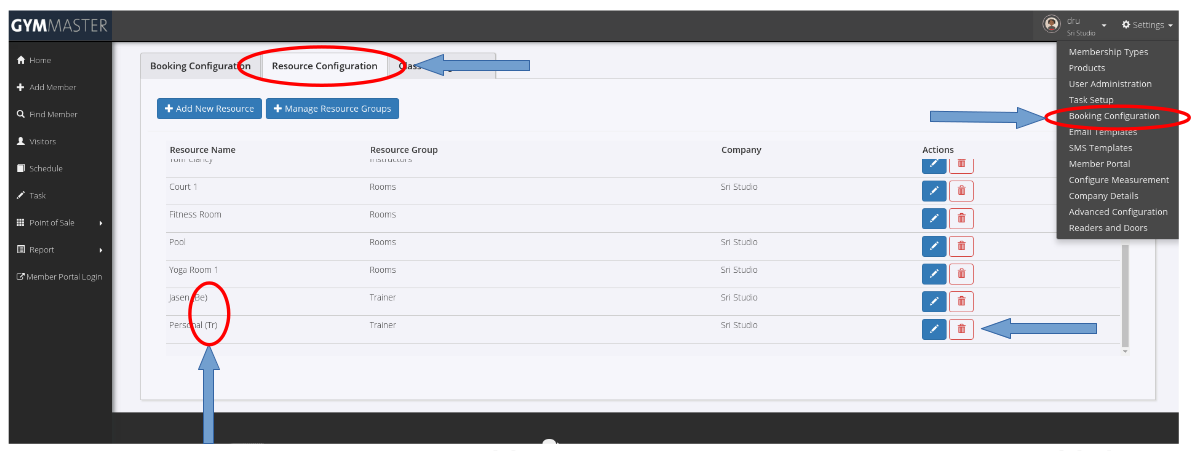The image size is (1195, 453).
Task: Open SMS Templates from the Settings menu
Action: (1100, 148)
